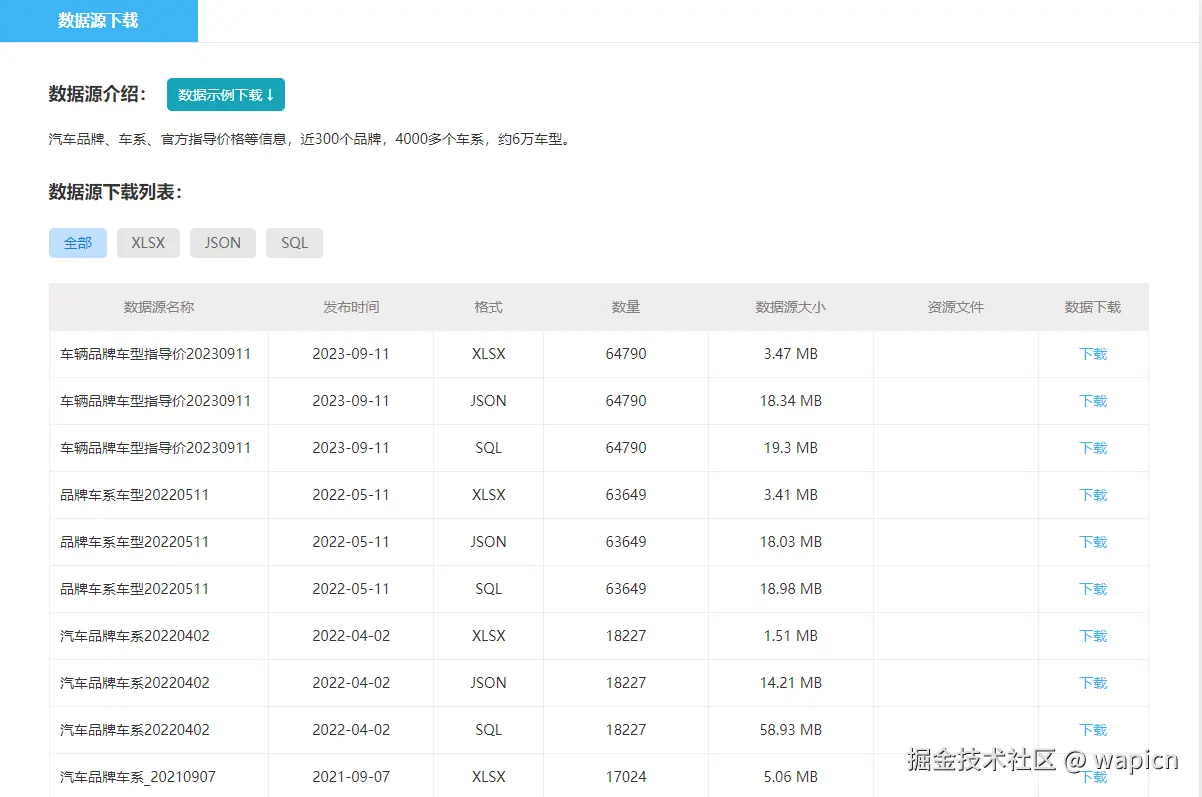Download the 19.3 MB SQL file from 2023
1202x797 pixels.
pos(1092,448)
